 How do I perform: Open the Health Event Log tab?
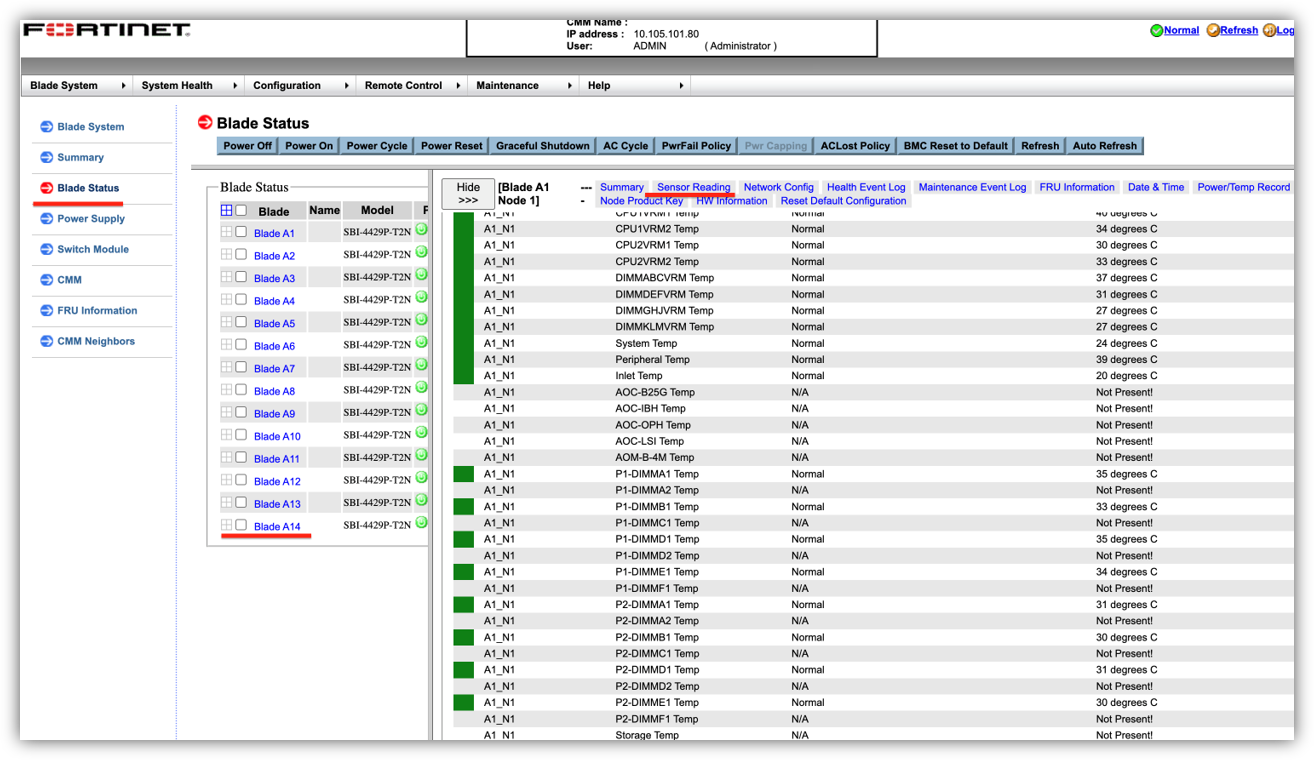point(866,187)
